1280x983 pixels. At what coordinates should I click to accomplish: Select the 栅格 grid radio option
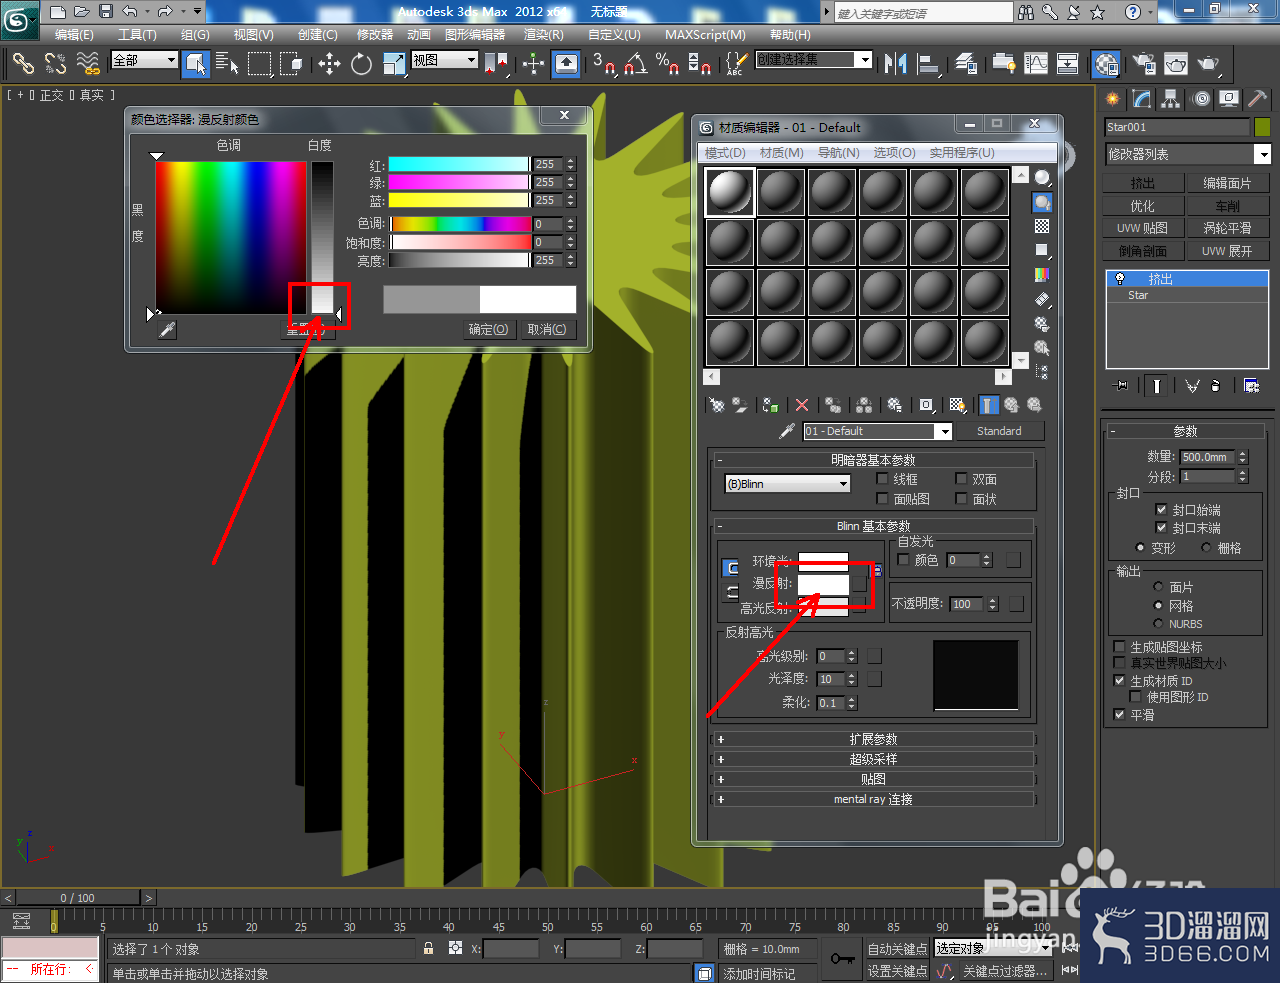(x=1206, y=547)
